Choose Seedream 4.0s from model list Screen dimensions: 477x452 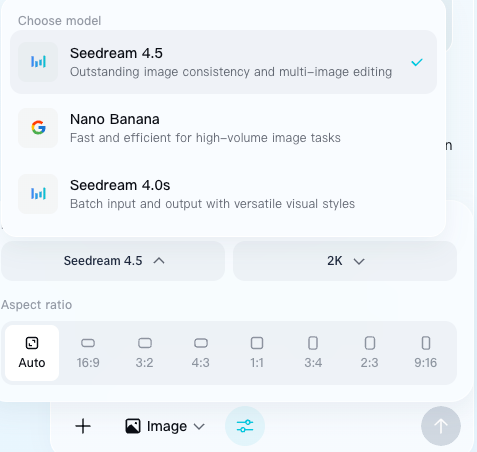223,194
